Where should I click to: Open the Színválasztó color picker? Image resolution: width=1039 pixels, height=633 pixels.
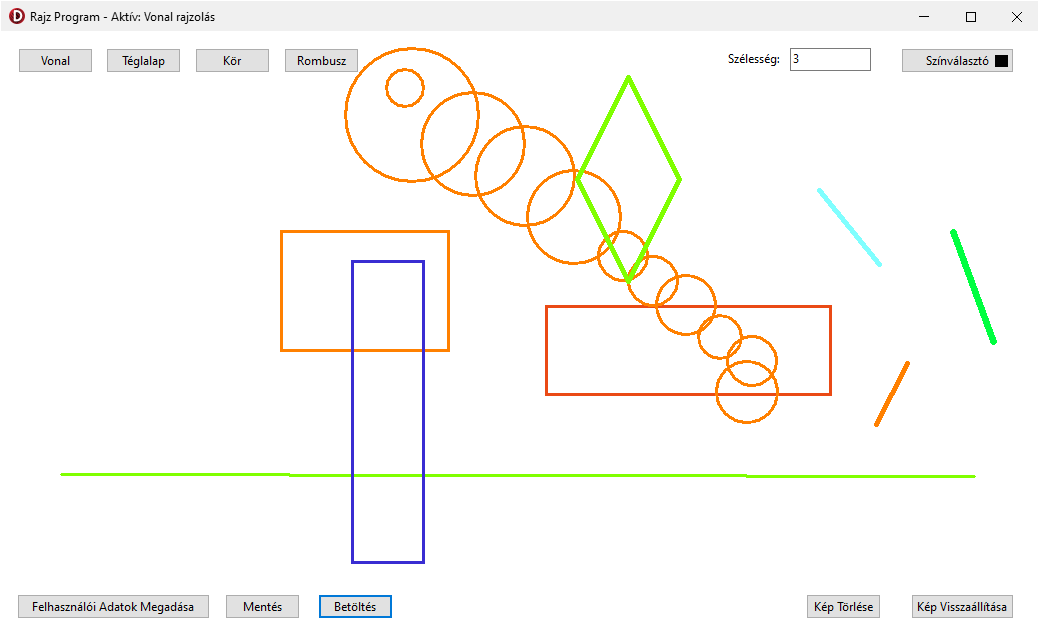point(956,61)
